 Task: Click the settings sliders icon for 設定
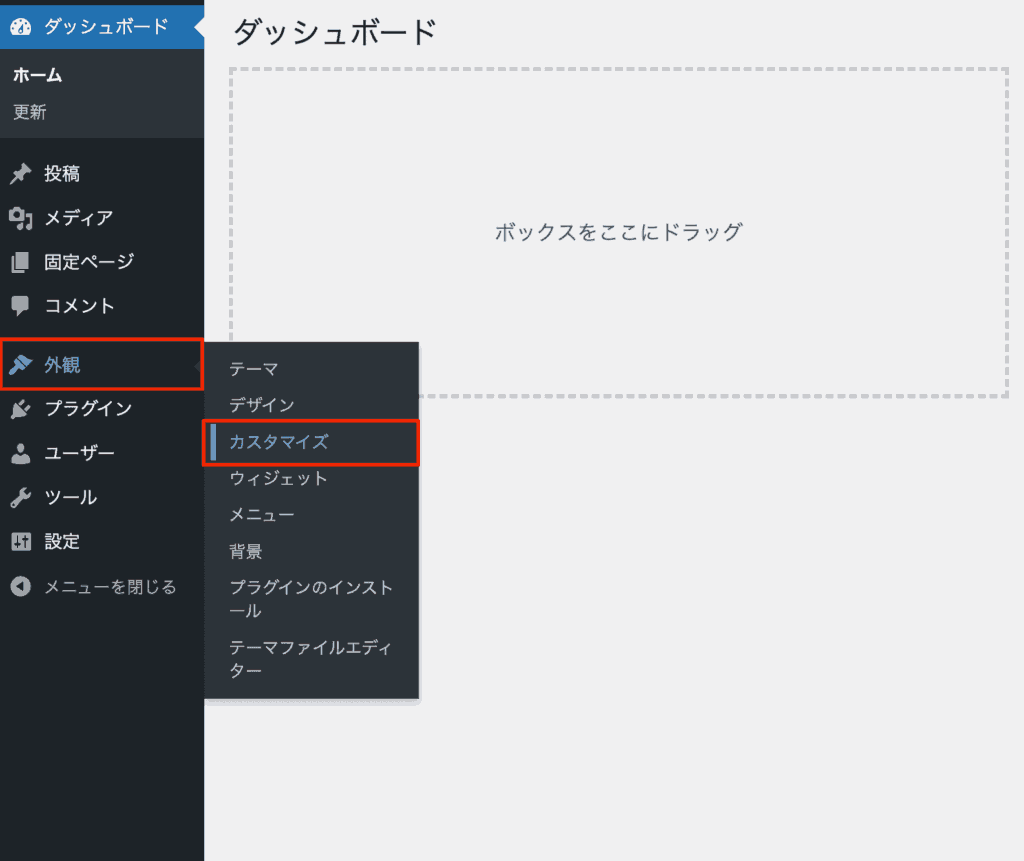coord(21,541)
